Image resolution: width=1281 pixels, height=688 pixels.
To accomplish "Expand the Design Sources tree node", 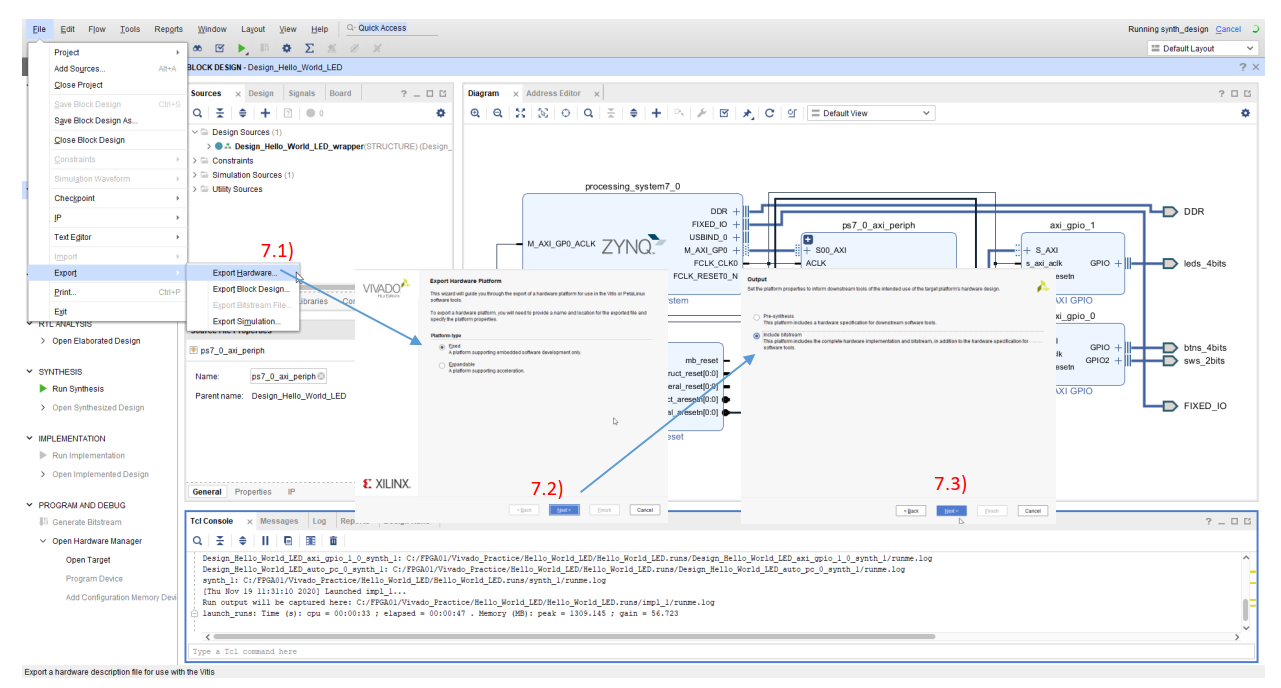I will (196, 132).
